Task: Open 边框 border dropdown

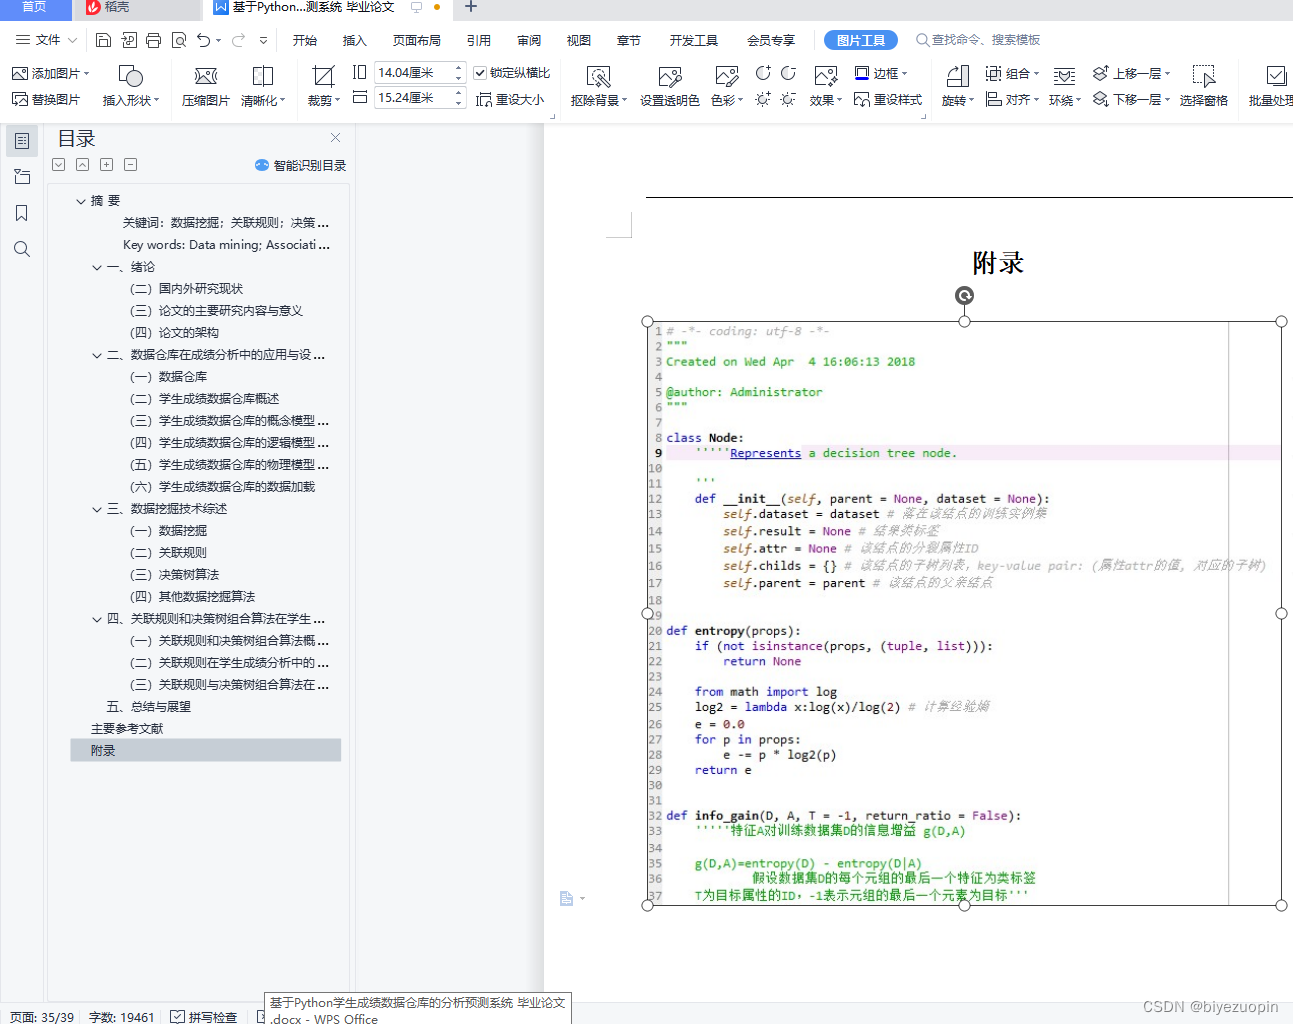Action: 881,73
